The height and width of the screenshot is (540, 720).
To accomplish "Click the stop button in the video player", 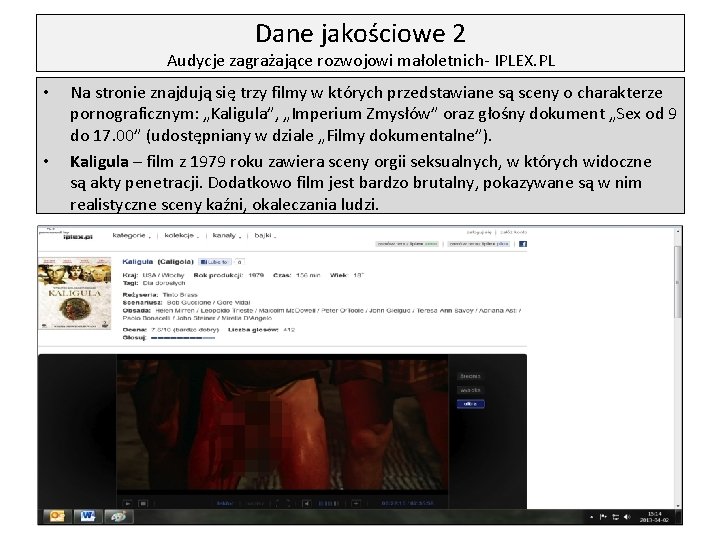I will tap(143, 503).
